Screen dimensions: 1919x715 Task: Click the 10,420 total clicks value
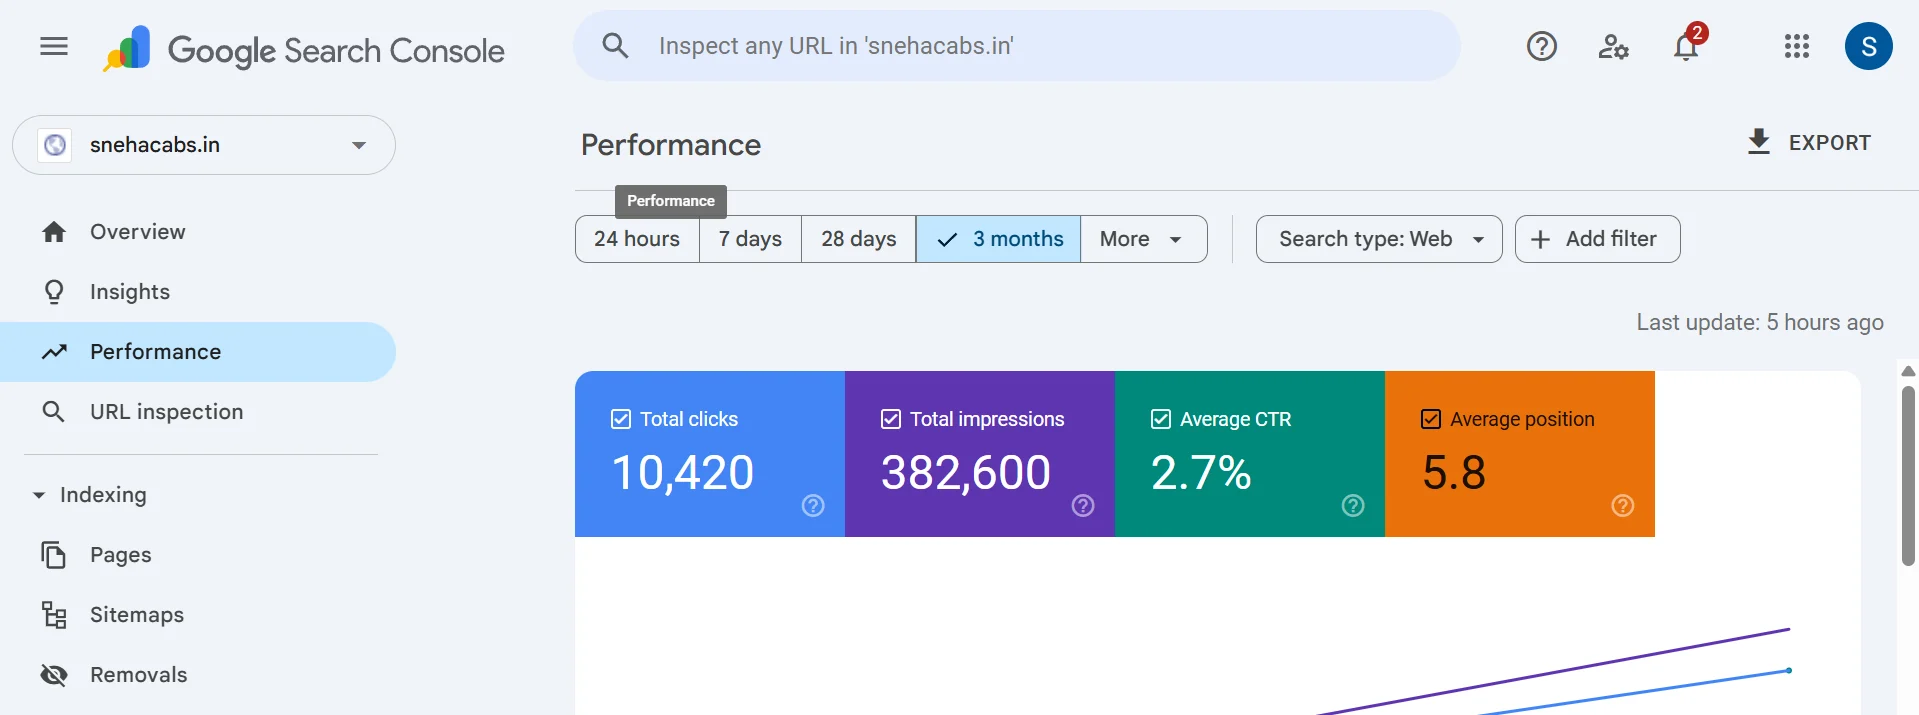[682, 472]
